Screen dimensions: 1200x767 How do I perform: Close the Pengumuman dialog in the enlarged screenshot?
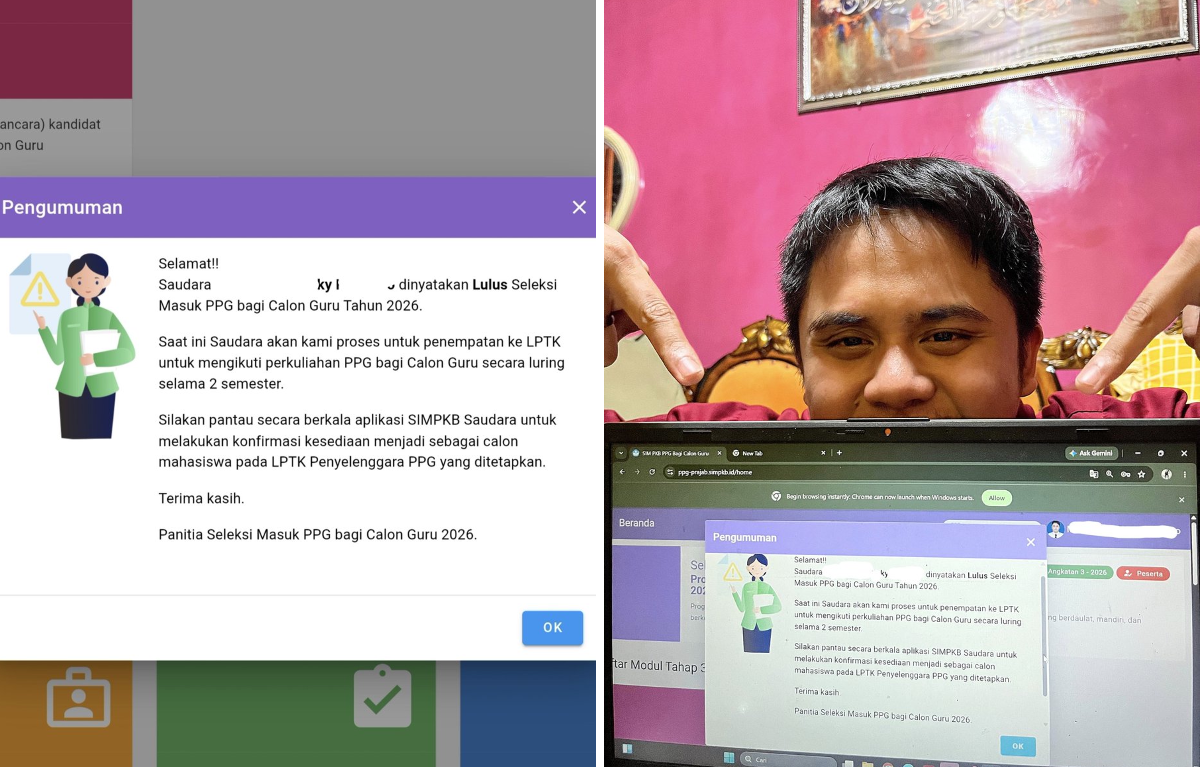click(x=579, y=207)
